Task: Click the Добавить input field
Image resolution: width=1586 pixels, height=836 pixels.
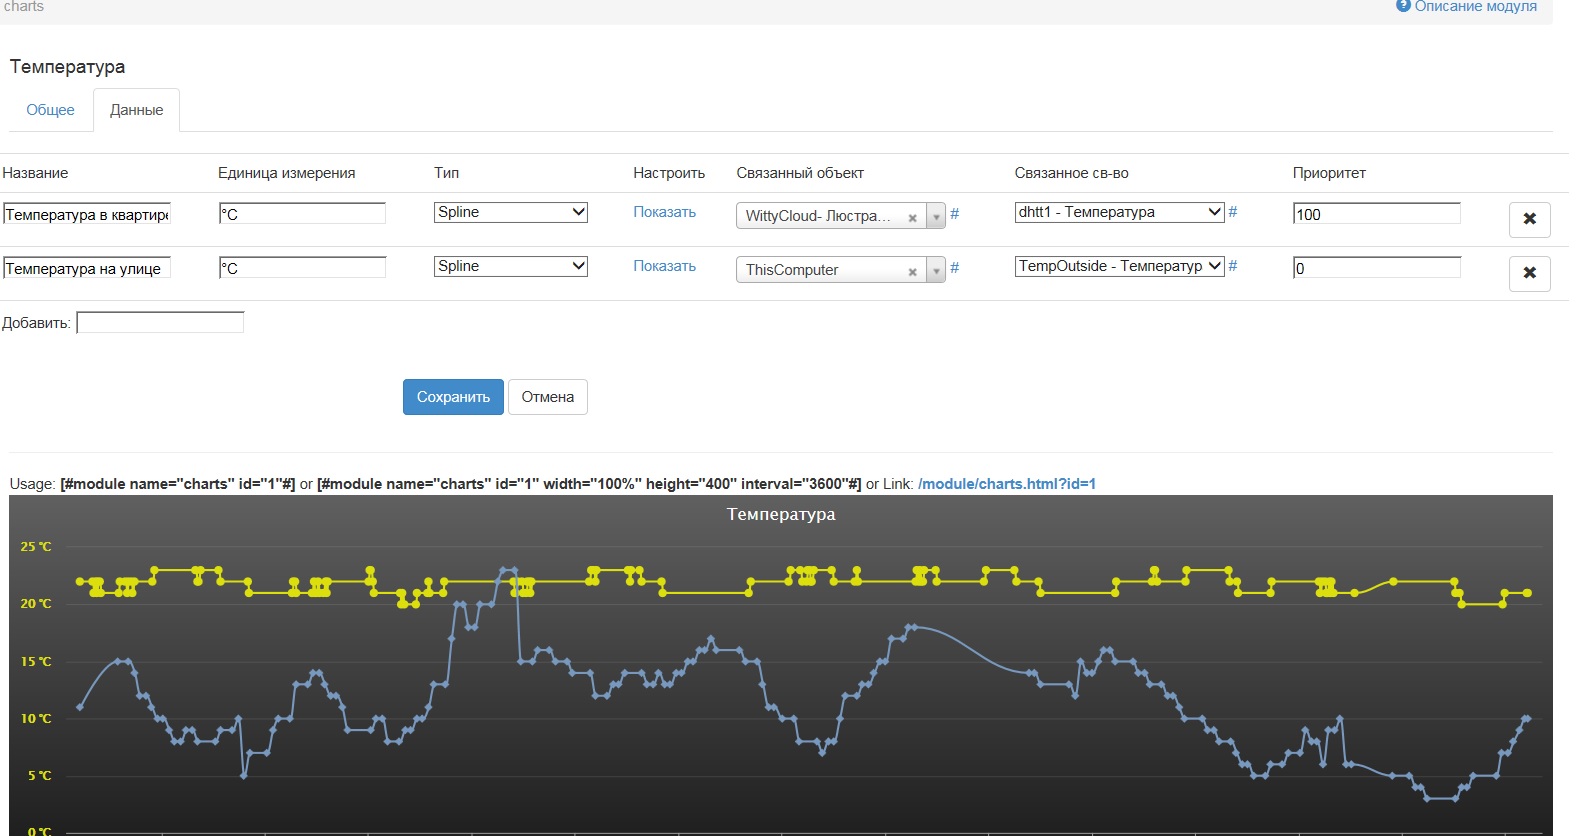Action: tap(160, 323)
